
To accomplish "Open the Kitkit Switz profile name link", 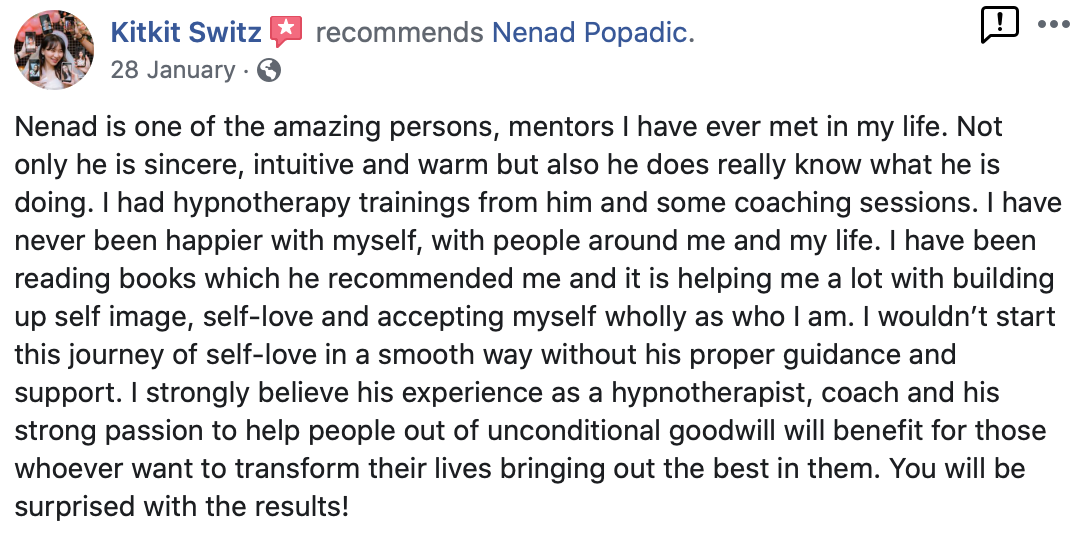I will [186, 33].
